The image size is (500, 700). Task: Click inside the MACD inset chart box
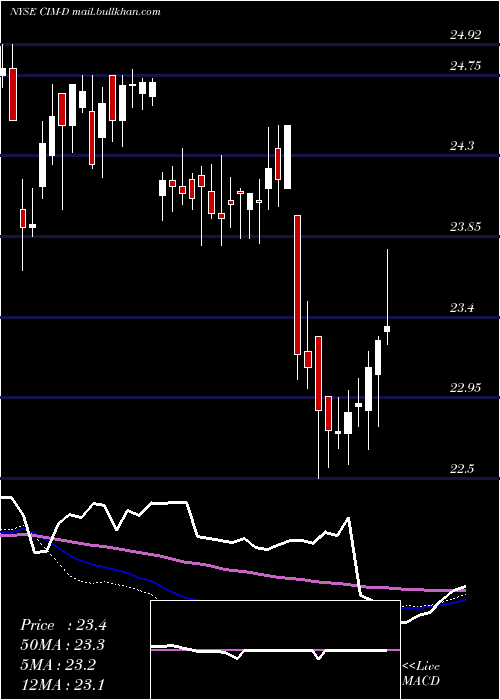point(275,650)
